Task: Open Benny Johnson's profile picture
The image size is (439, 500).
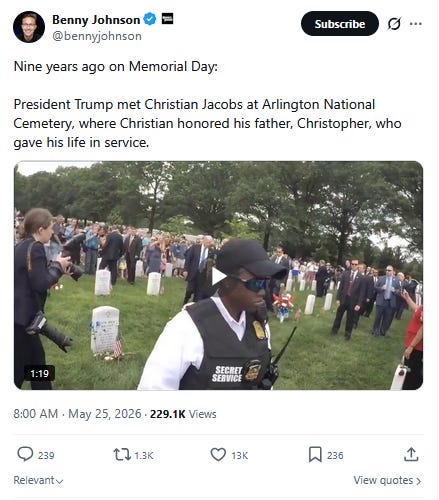Action: [29, 27]
